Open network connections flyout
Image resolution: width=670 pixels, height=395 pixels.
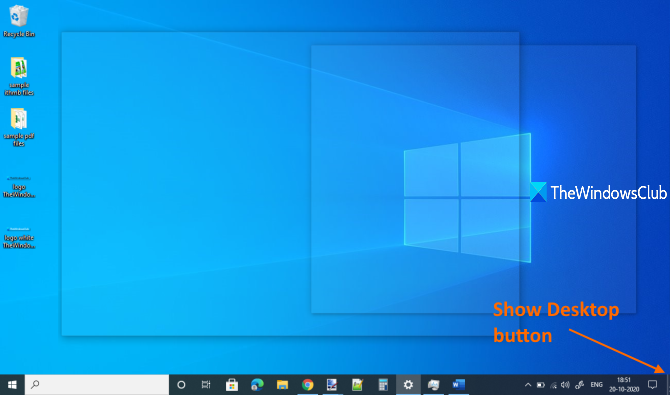click(553, 385)
